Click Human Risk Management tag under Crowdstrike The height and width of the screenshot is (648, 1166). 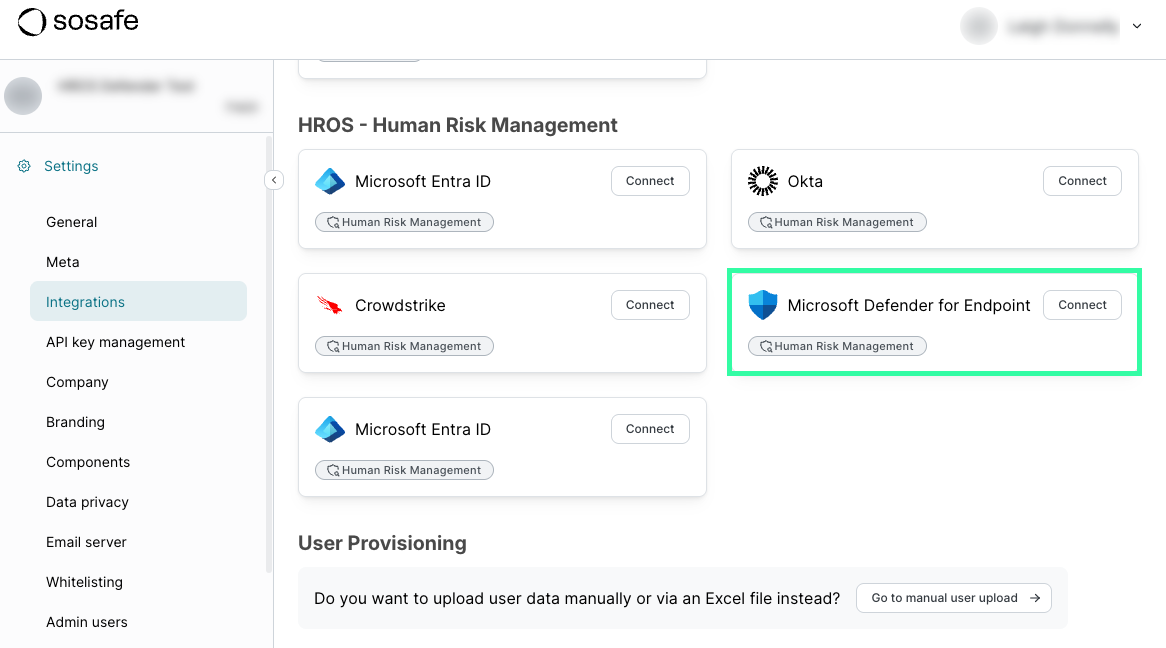(x=405, y=346)
